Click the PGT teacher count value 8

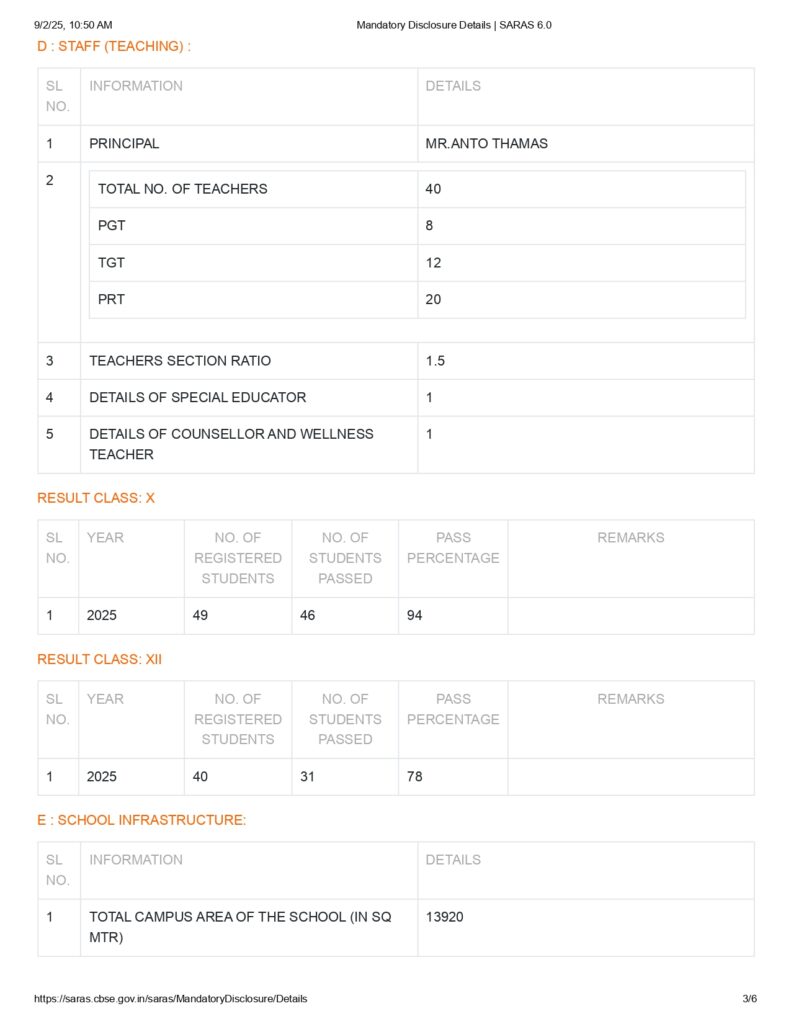tap(429, 226)
